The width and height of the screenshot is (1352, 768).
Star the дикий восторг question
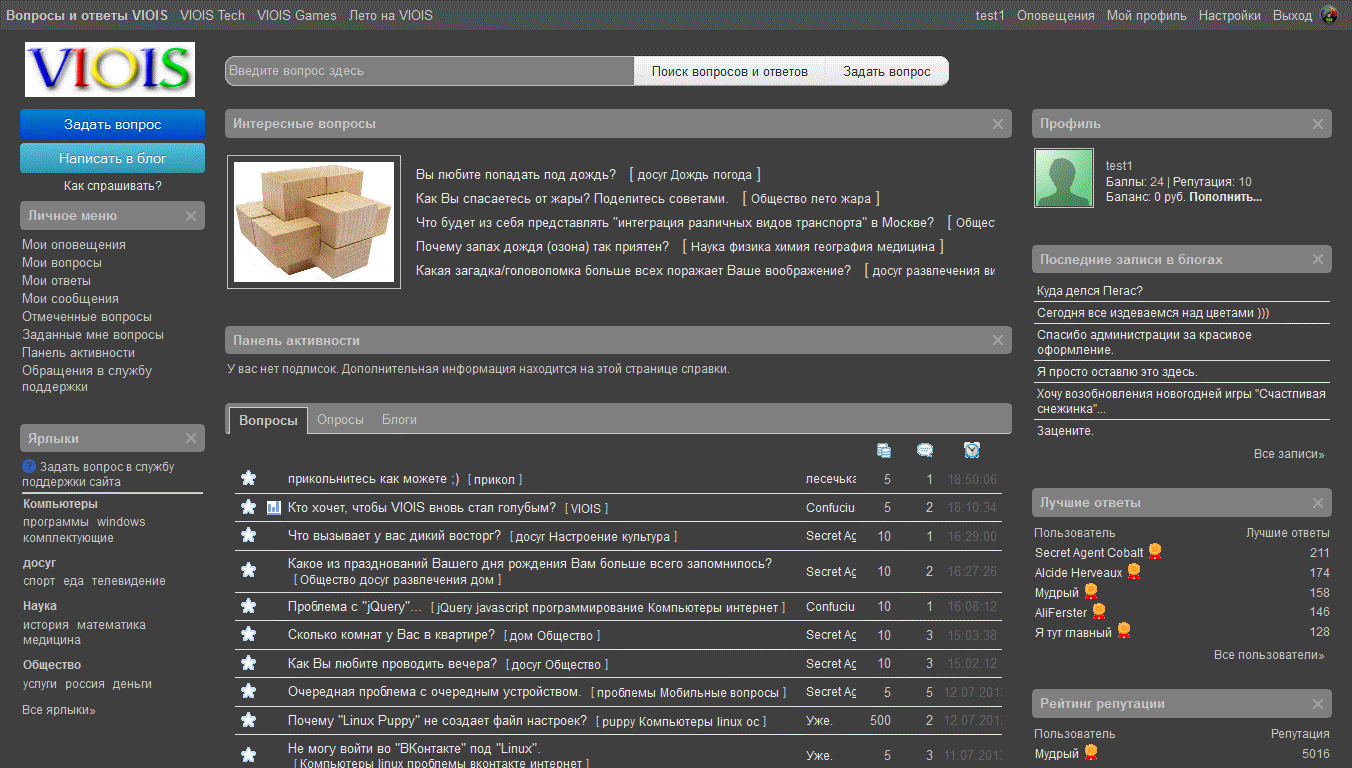[248, 535]
